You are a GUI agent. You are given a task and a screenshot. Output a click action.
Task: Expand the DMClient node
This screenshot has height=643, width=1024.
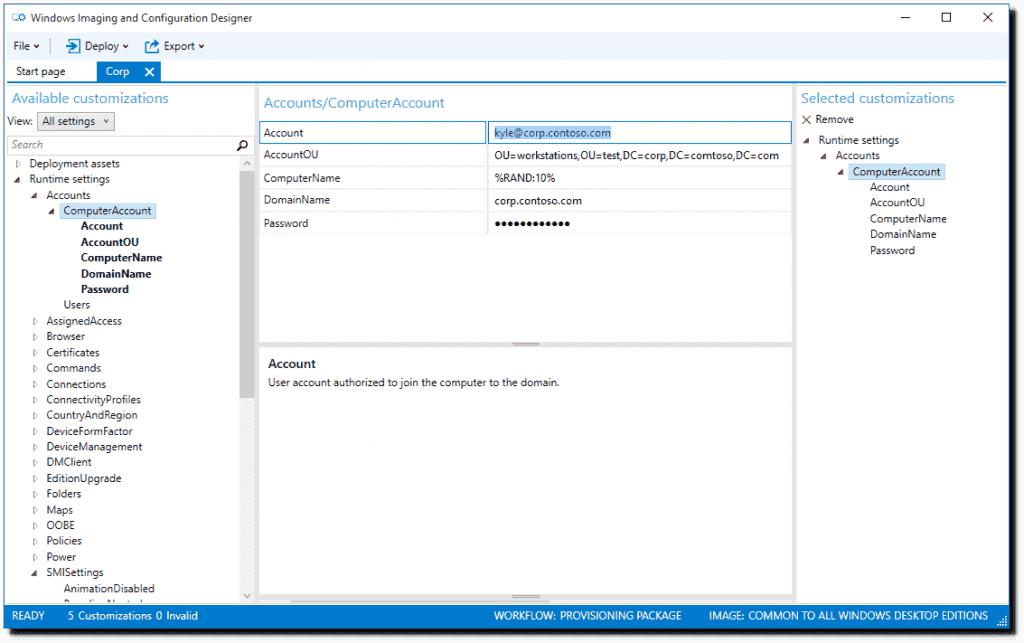point(35,462)
